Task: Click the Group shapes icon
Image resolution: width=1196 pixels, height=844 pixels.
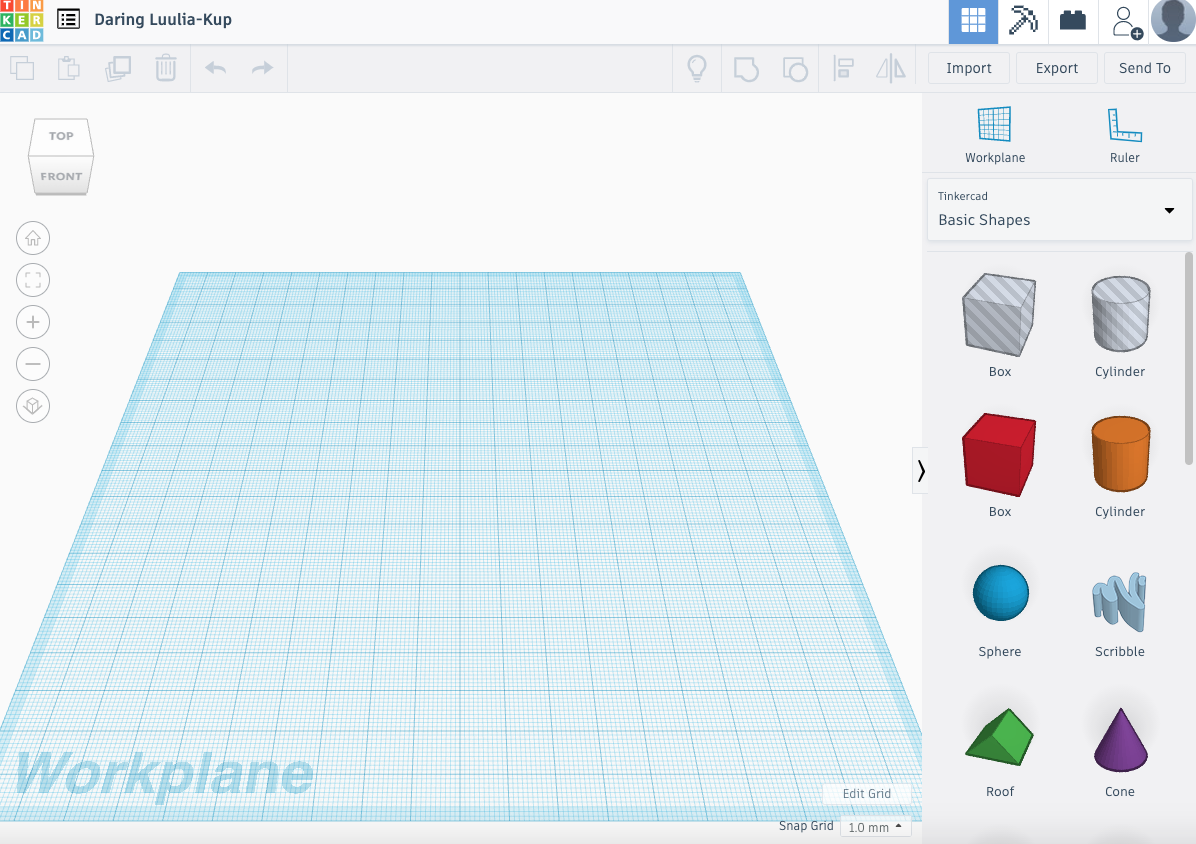Action: [746, 68]
